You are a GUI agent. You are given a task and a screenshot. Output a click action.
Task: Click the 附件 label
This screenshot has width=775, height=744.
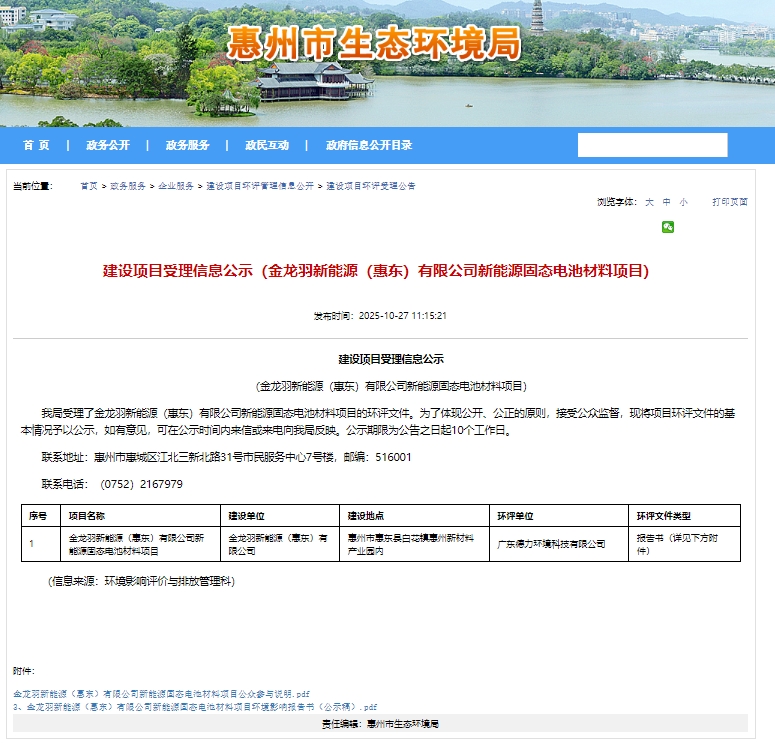pos(24,671)
